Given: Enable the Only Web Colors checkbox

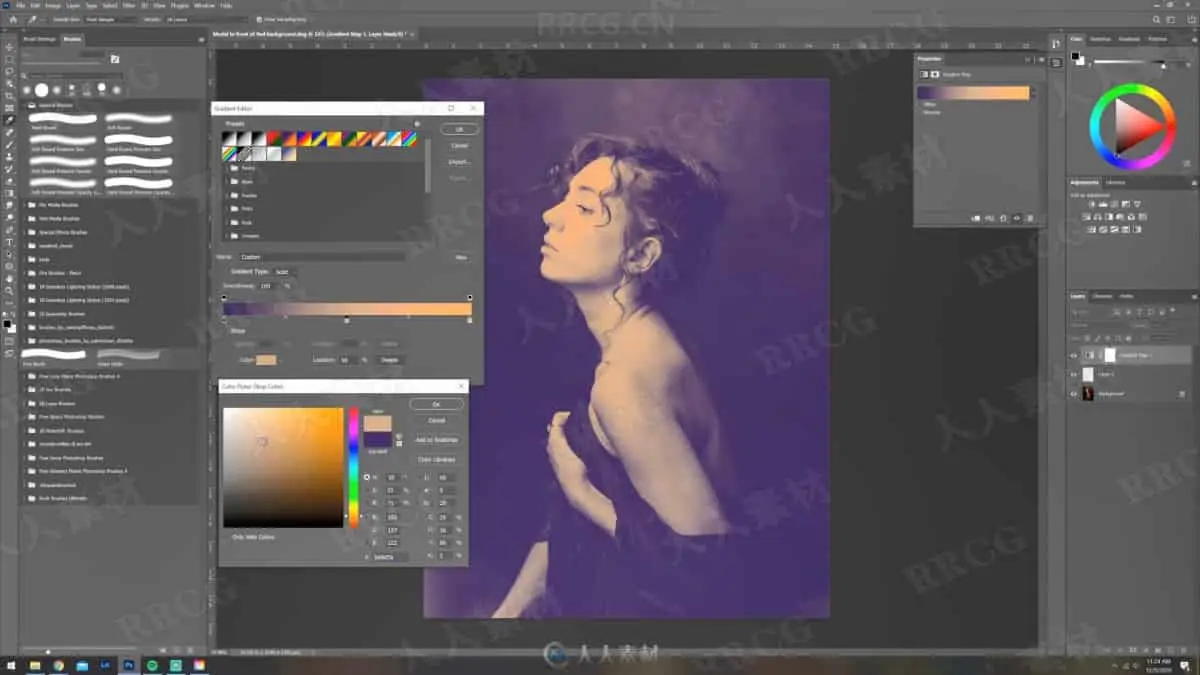Looking at the screenshot, I should [227, 537].
